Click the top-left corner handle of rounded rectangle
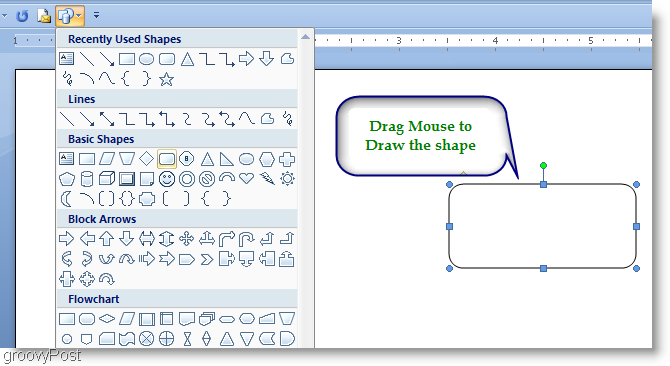The height and width of the screenshot is (366, 670). pyautogui.click(x=450, y=184)
